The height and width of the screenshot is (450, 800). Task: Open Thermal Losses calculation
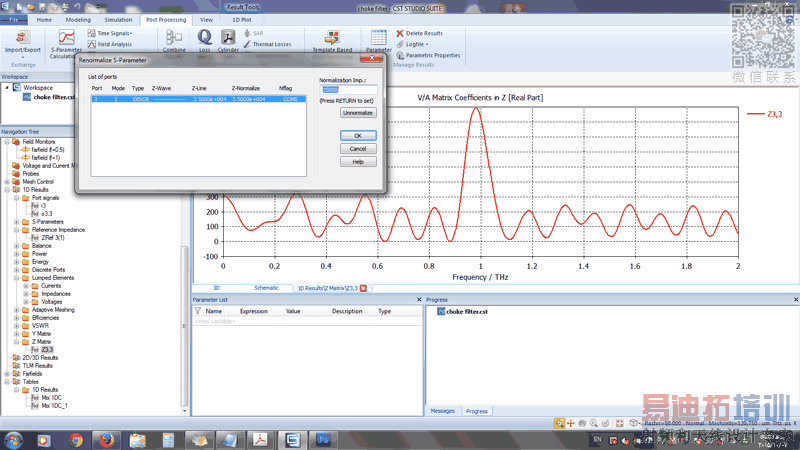click(267, 44)
